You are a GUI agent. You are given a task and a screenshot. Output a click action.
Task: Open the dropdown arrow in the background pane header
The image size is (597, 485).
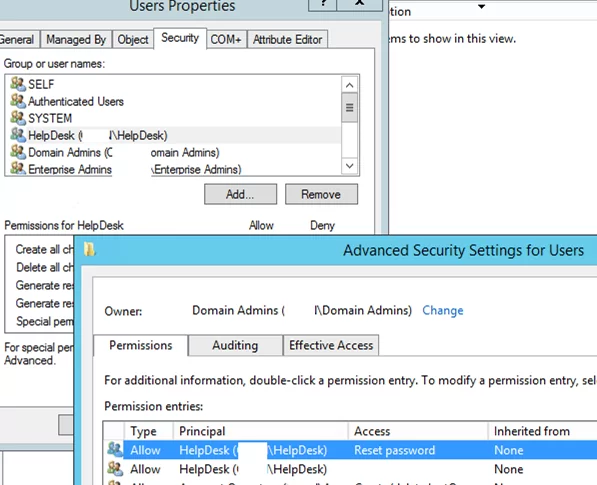point(482,6)
